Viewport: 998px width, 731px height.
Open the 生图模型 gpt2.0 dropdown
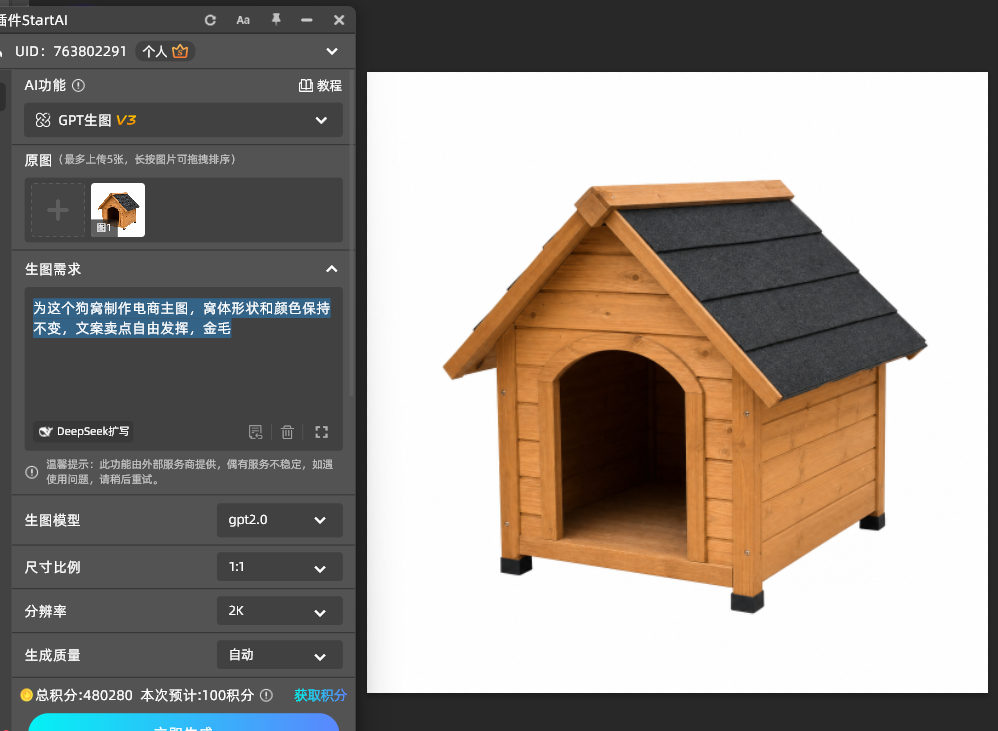[x=279, y=520]
